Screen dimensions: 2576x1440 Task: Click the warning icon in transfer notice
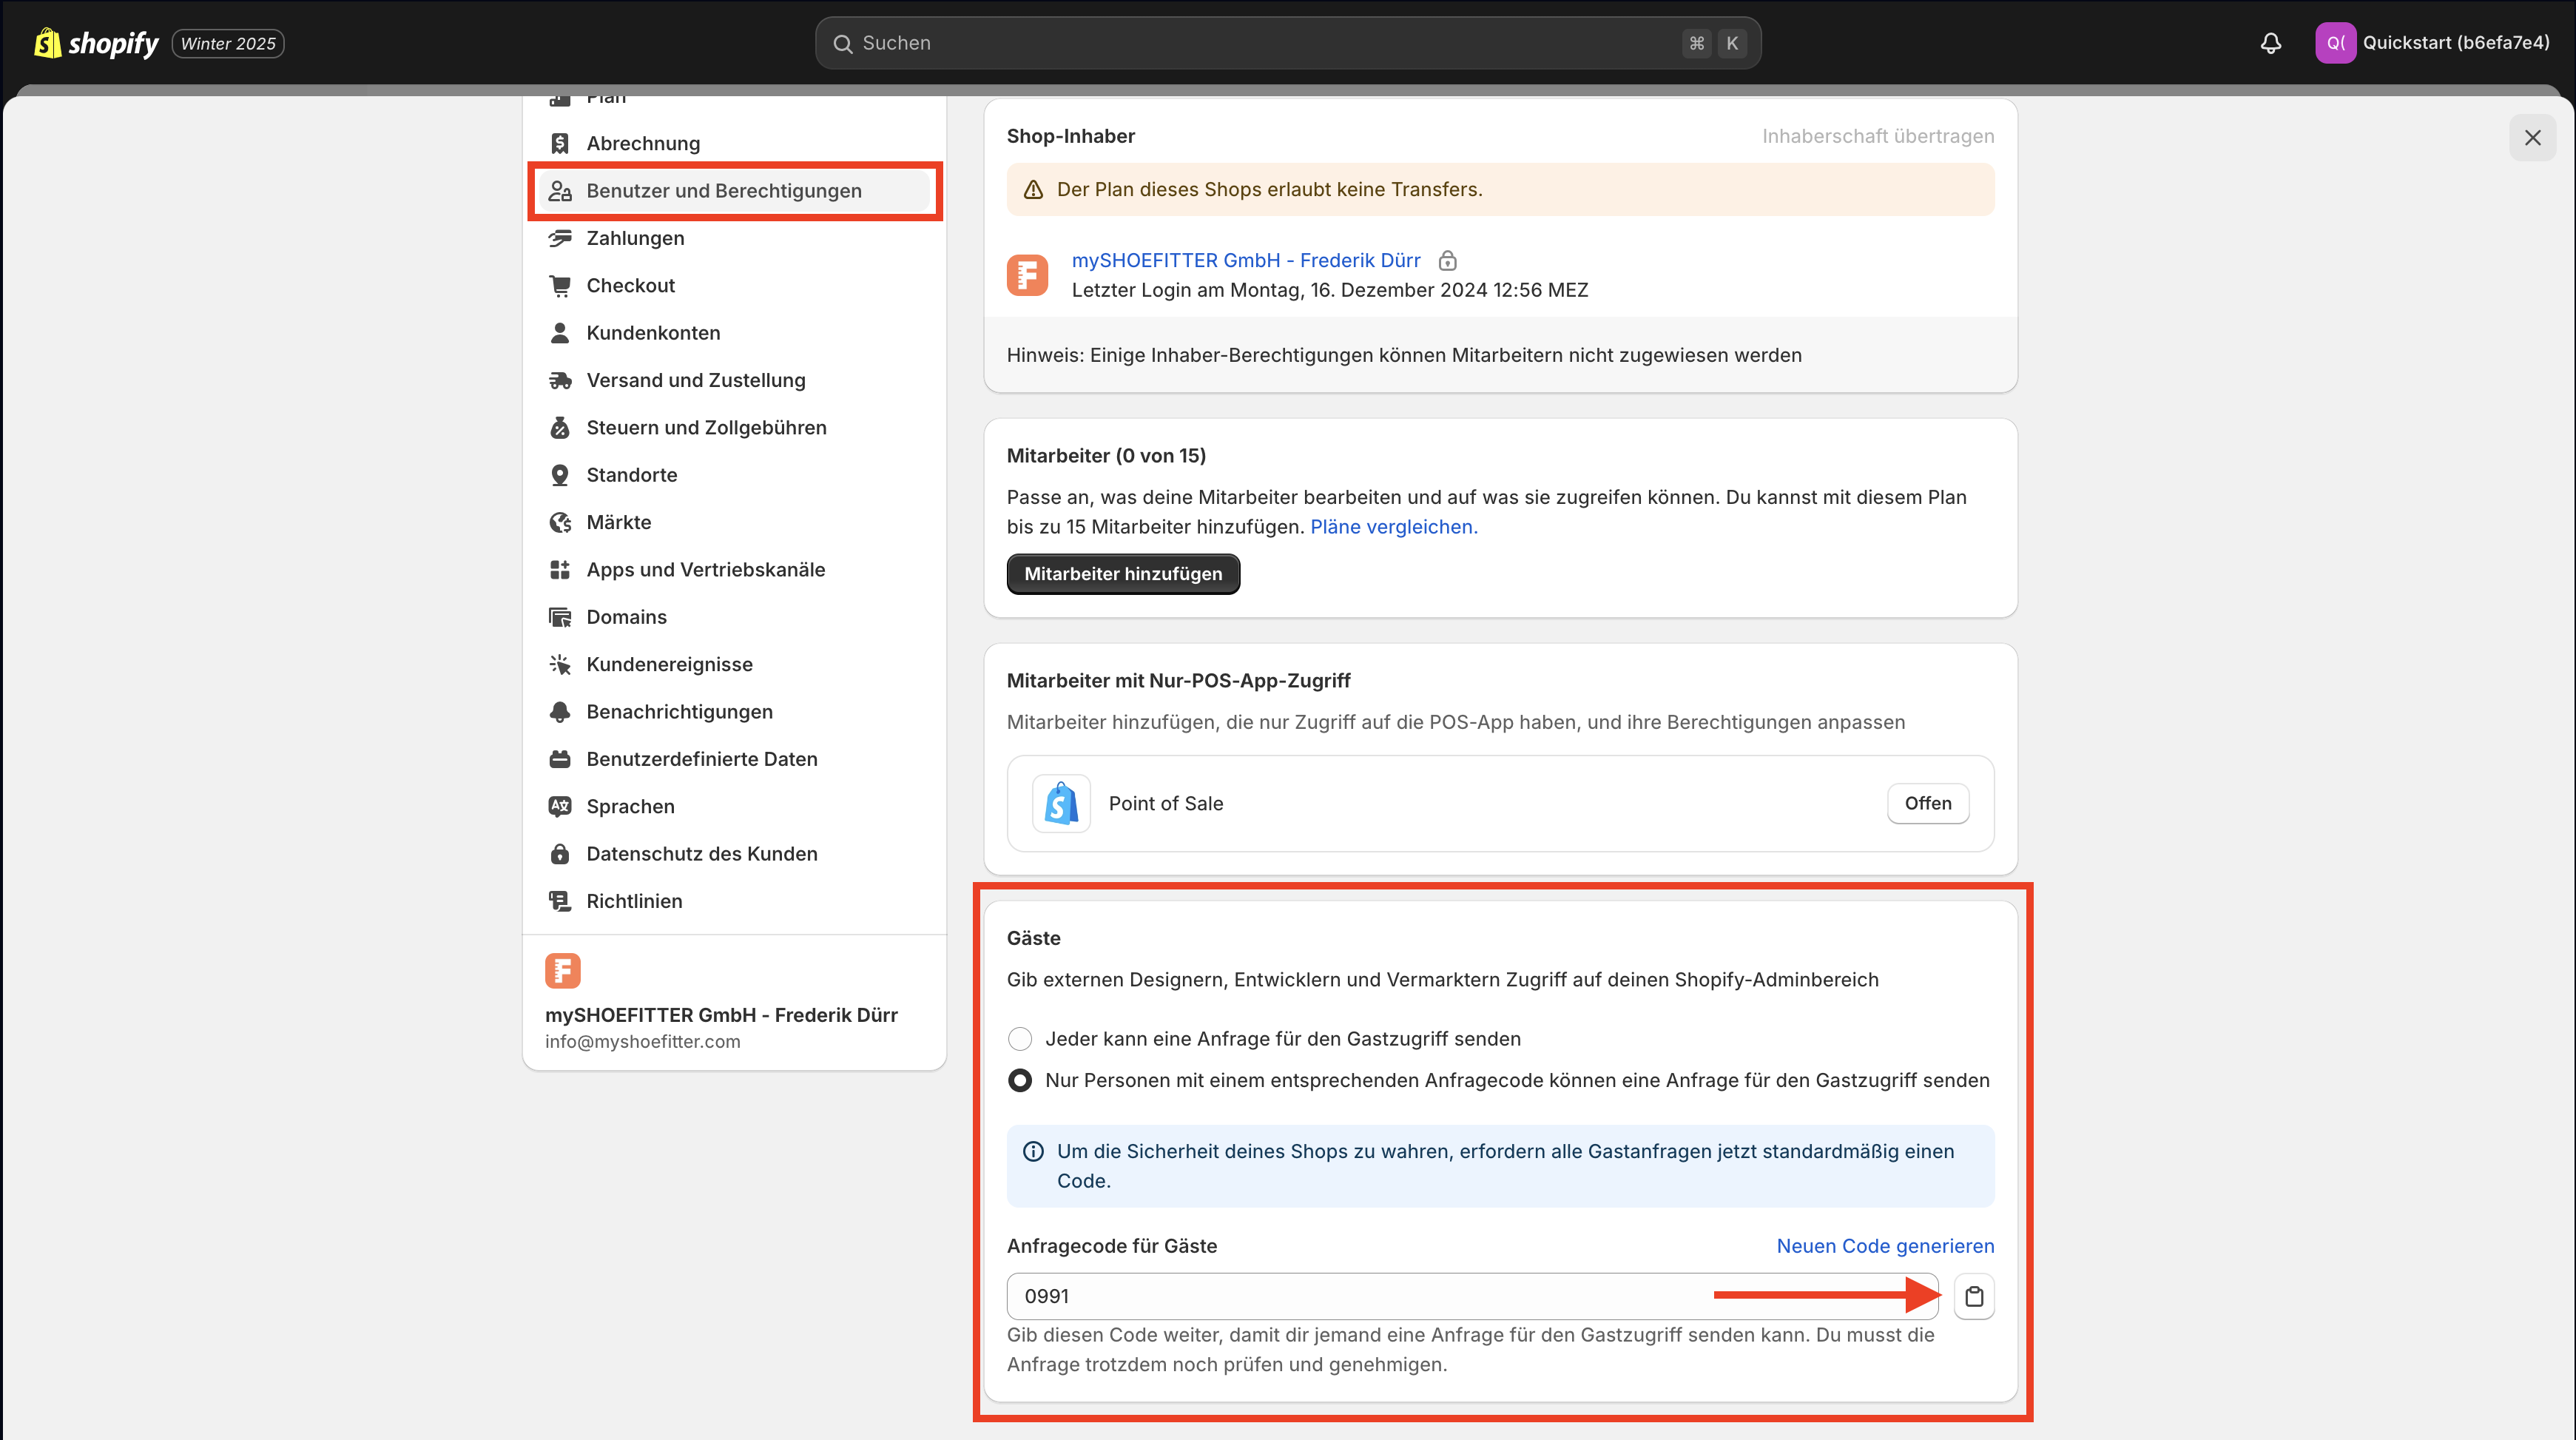1033,190
